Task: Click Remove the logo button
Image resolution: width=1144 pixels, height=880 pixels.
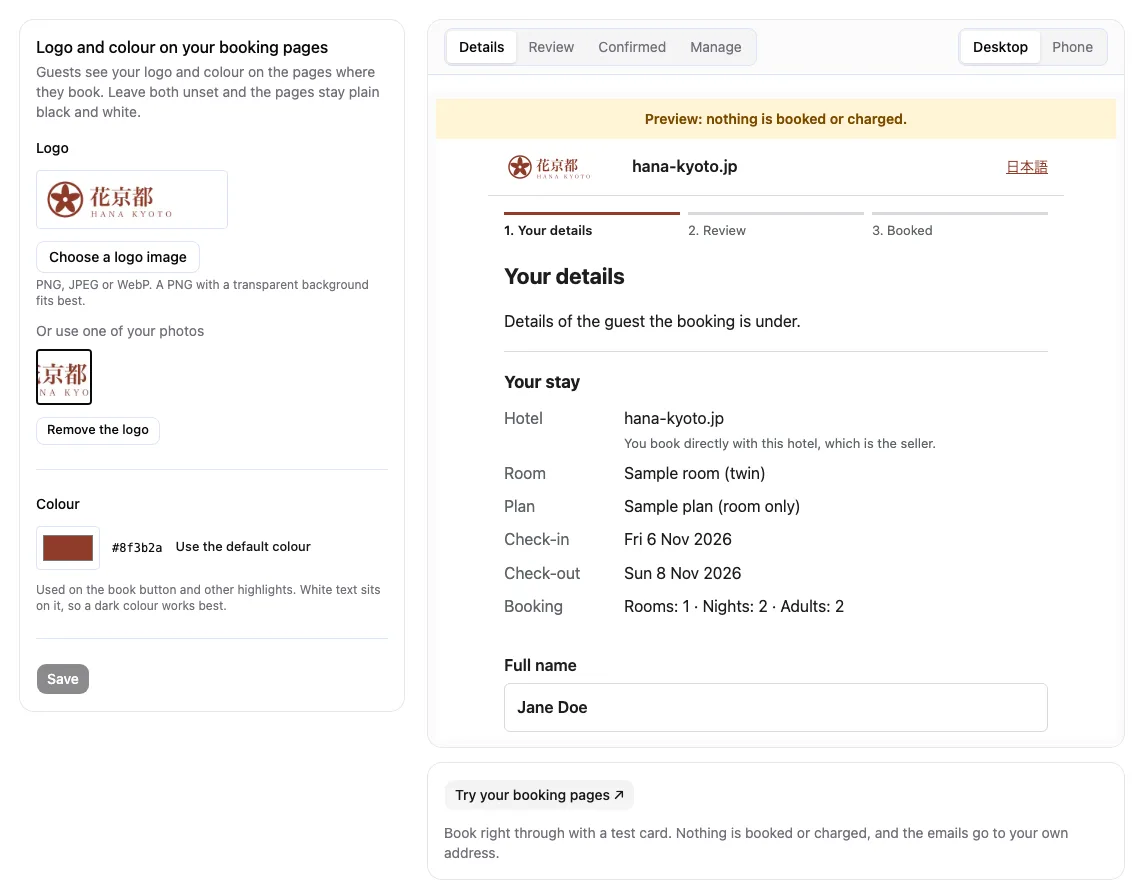Action: [x=98, y=430]
